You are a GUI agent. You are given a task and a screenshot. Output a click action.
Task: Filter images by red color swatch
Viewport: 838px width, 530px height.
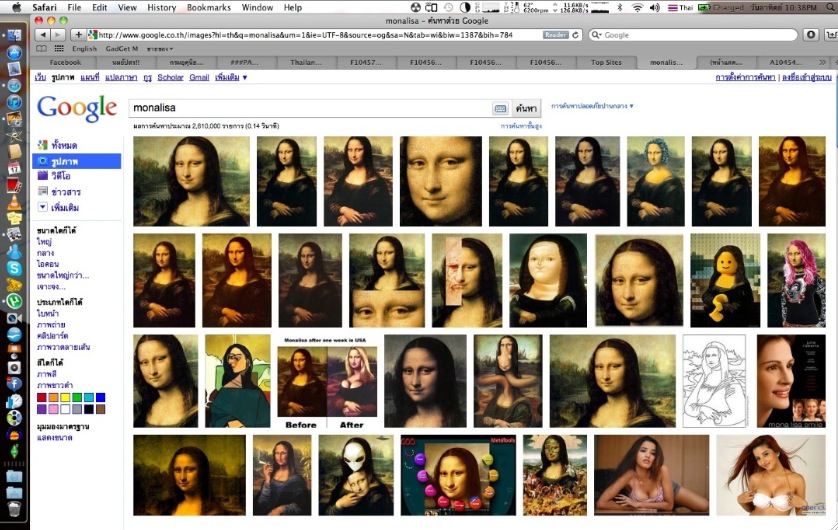click(42, 398)
